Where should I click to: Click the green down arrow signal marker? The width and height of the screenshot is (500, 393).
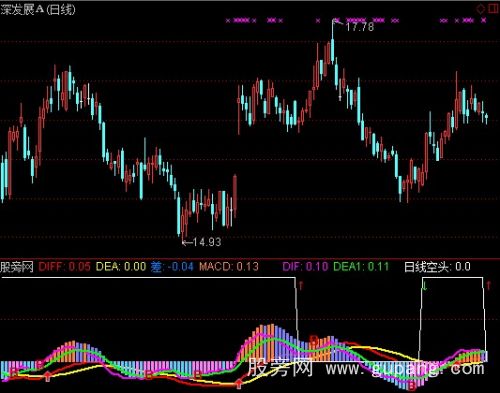point(425,286)
